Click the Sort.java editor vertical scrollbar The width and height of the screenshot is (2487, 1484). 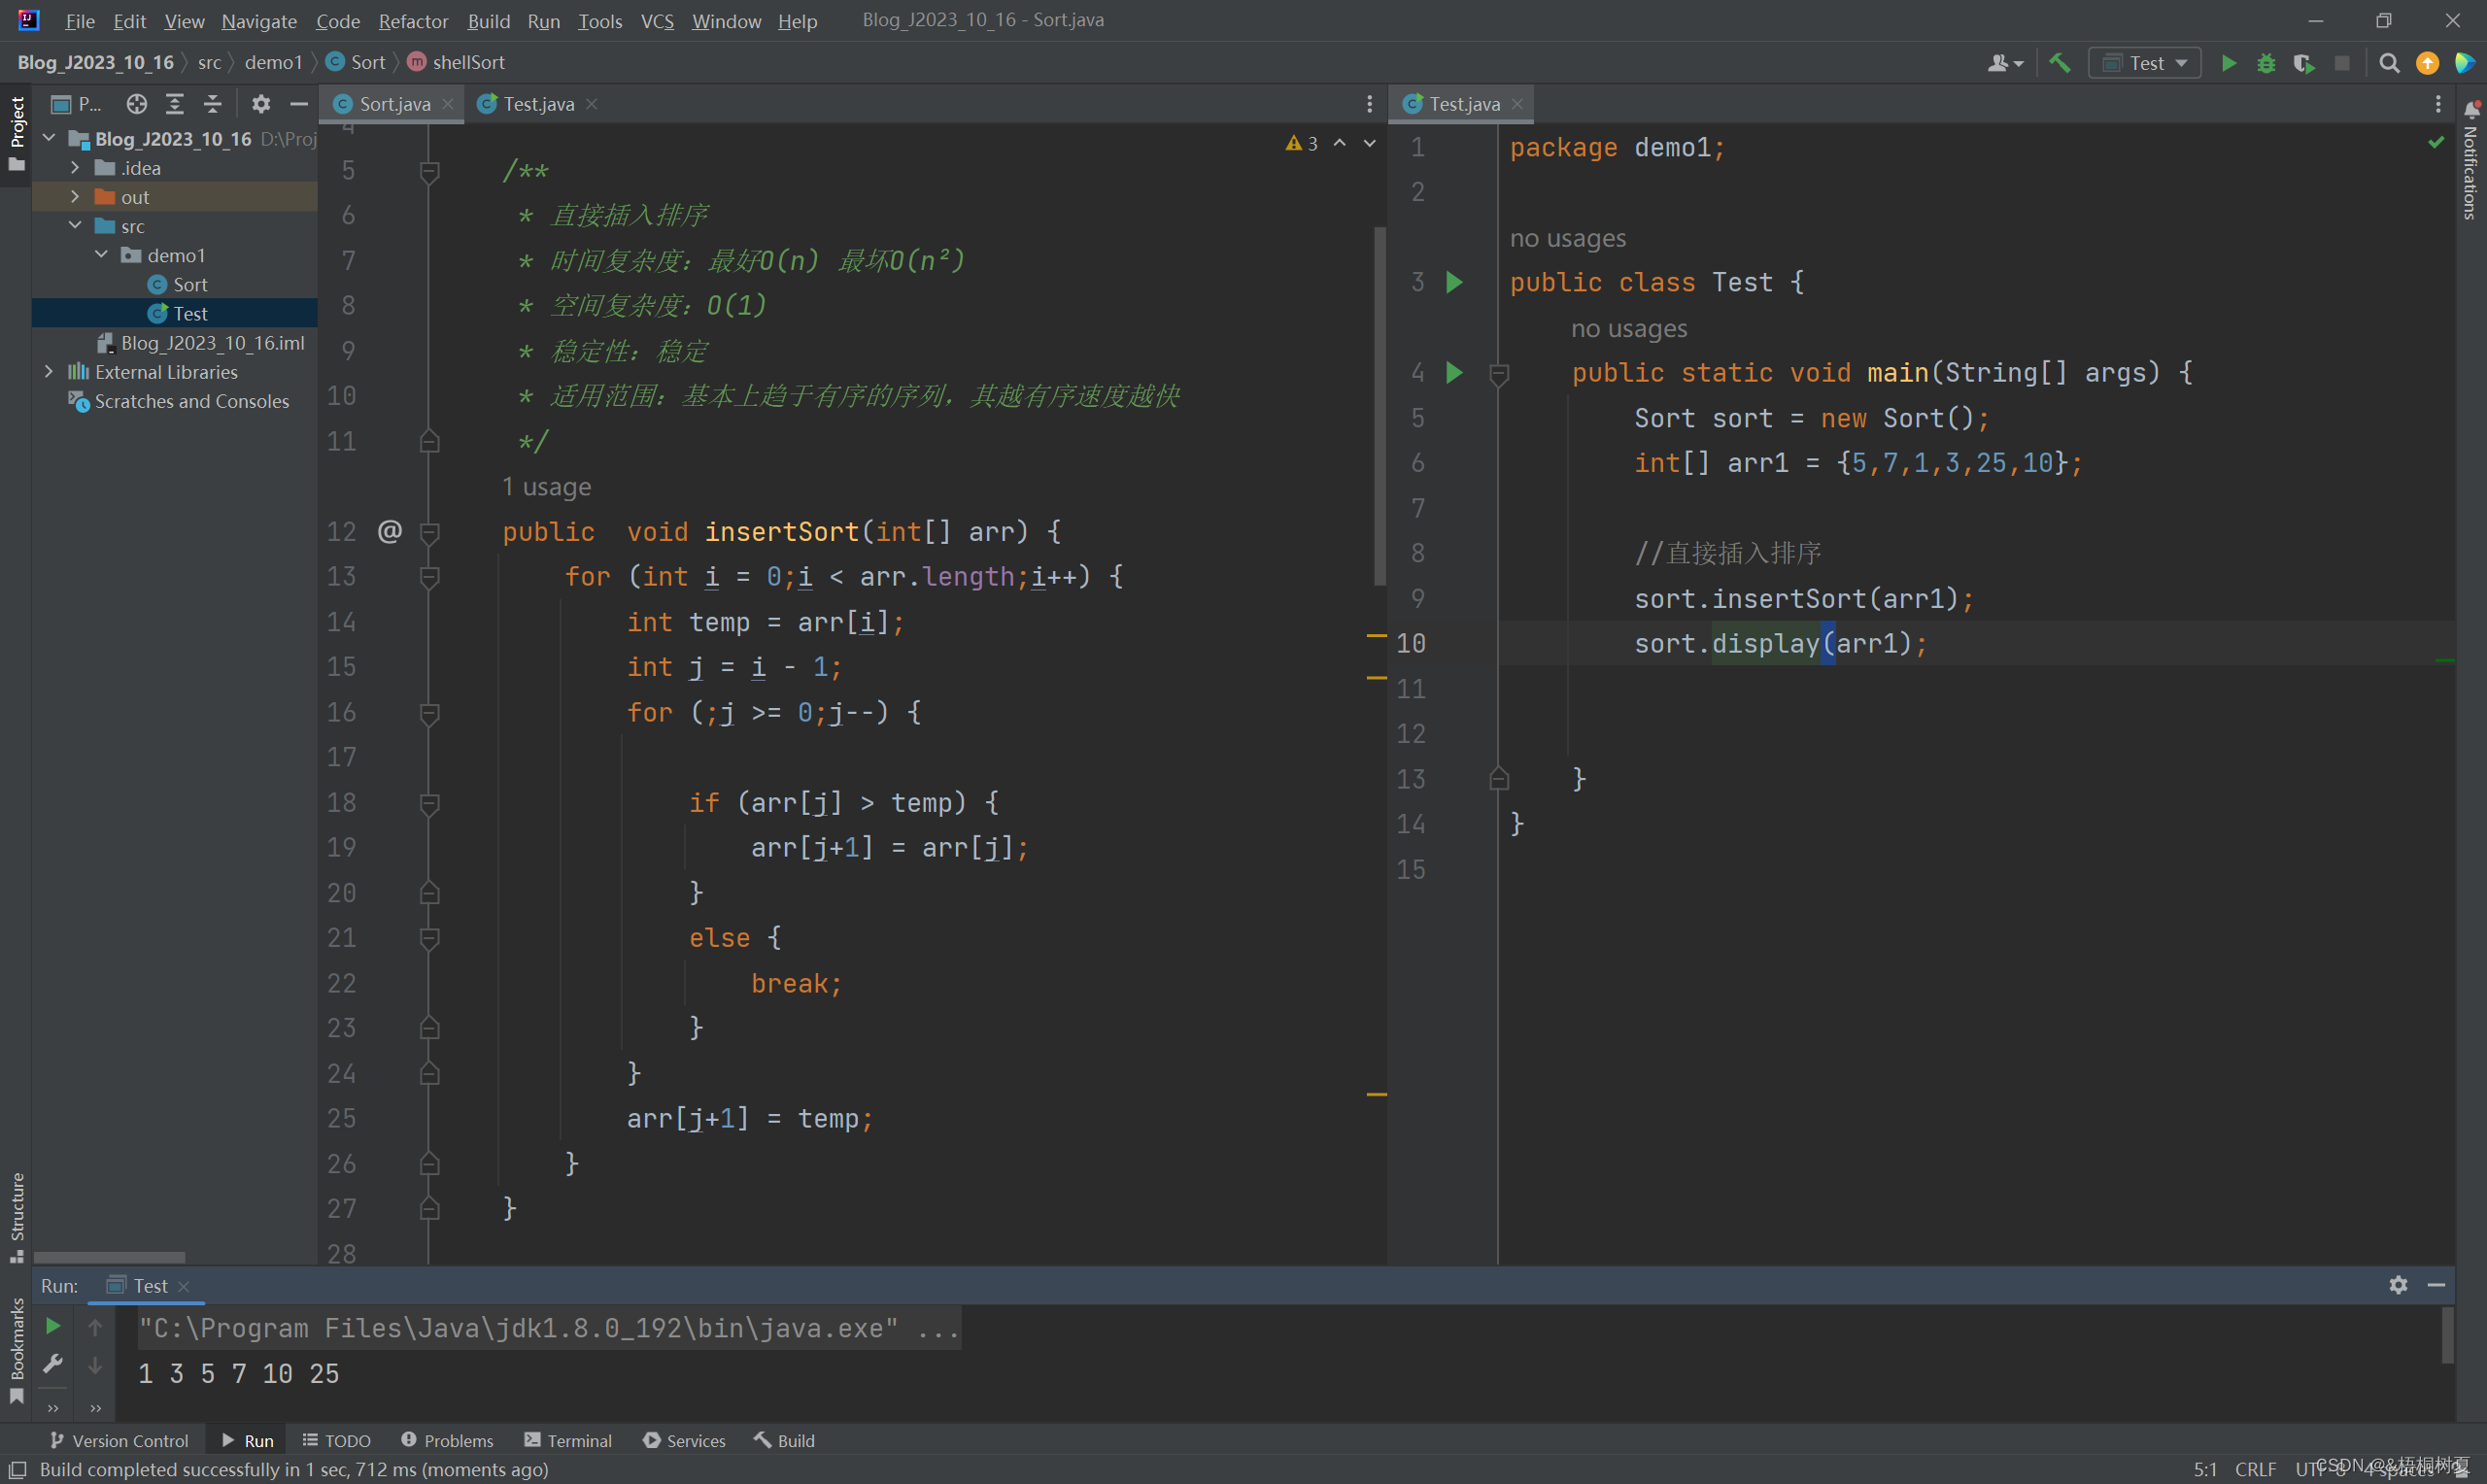pyautogui.click(x=1380, y=406)
